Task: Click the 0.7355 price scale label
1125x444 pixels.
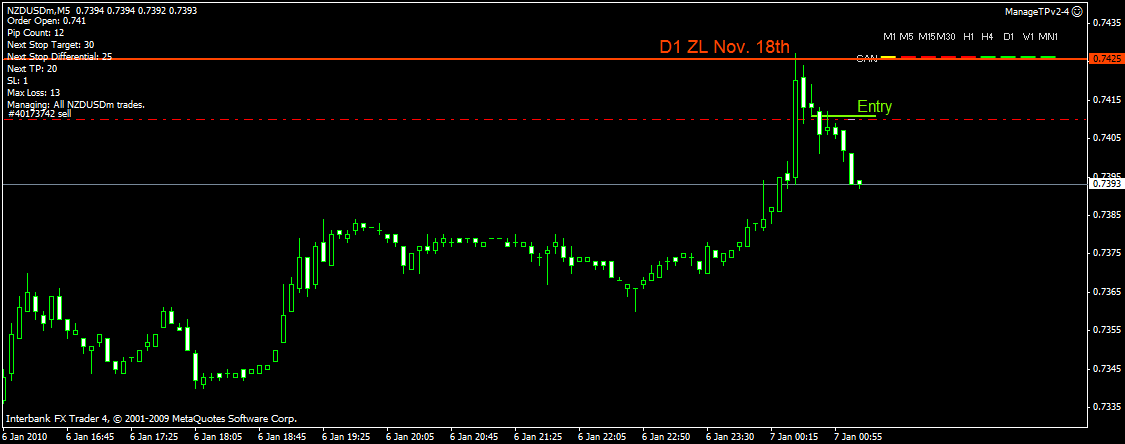Action: pos(1106,330)
